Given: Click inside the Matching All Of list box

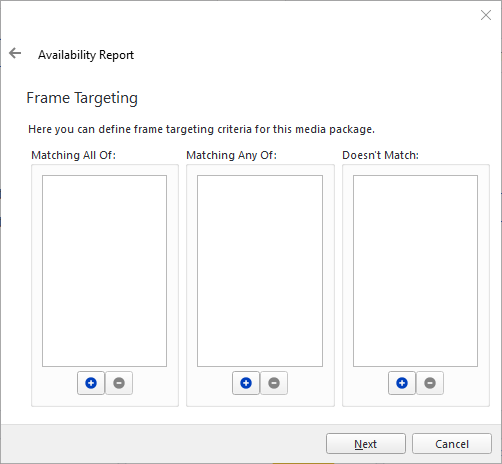Looking at the screenshot, I should (x=104, y=271).
